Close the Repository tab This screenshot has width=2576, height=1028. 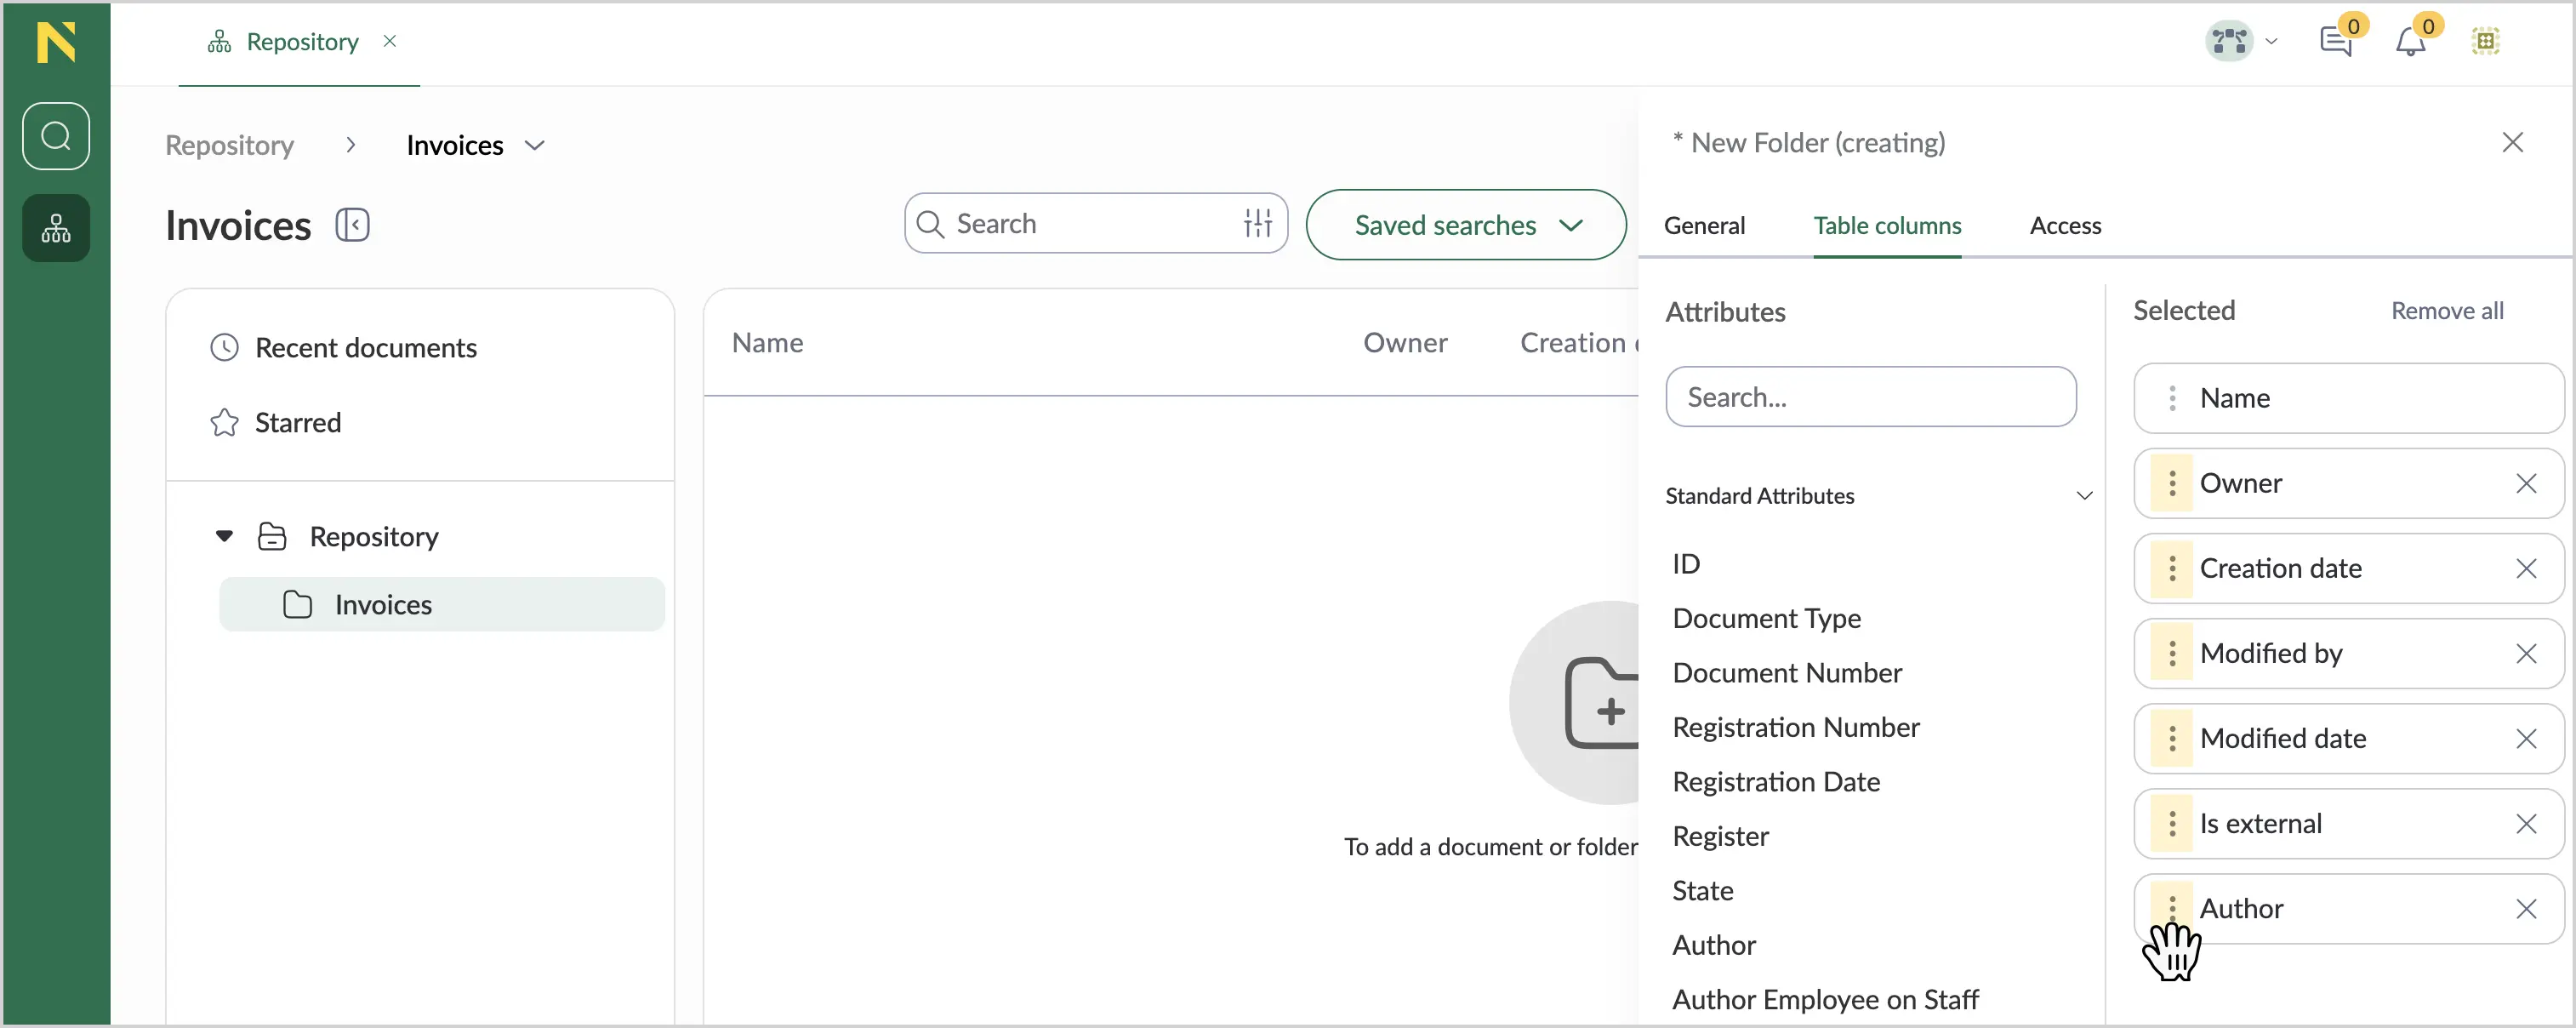click(390, 41)
